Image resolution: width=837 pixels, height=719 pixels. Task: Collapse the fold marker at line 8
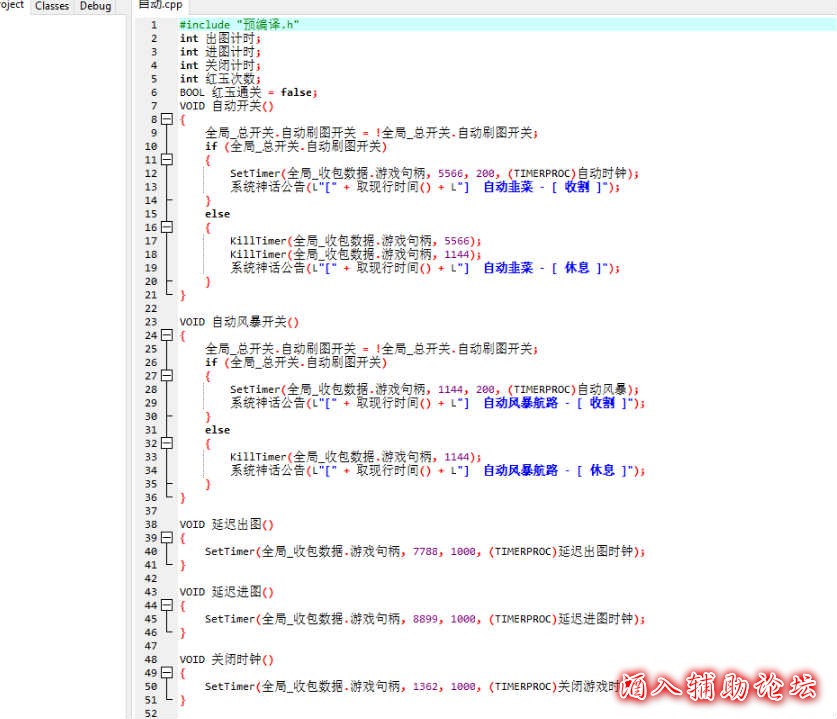pyautogui.click(x=167, y=119)
